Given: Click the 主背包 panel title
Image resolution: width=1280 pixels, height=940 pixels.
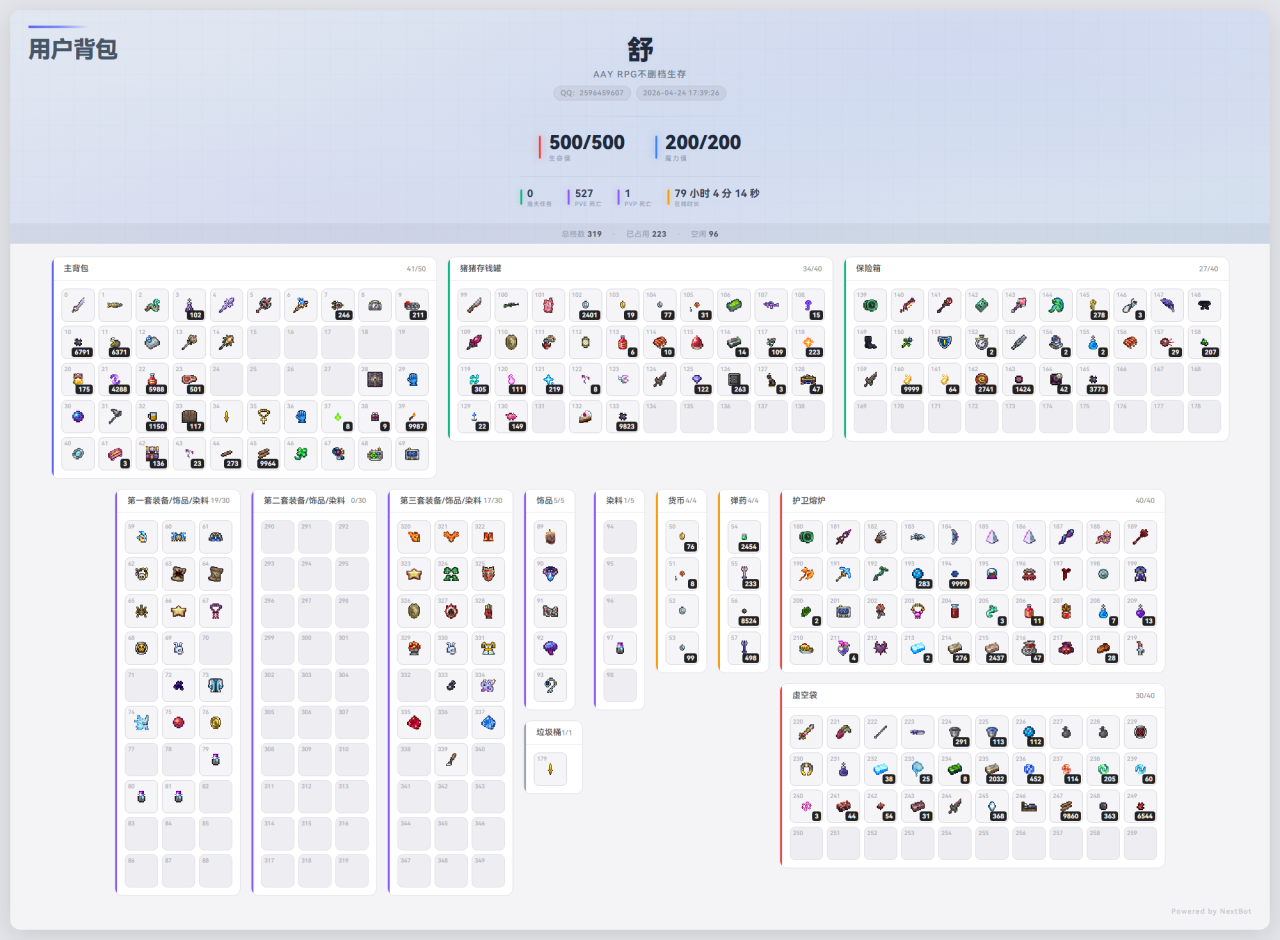Looking at the screenshot, I should coord(76,269).
